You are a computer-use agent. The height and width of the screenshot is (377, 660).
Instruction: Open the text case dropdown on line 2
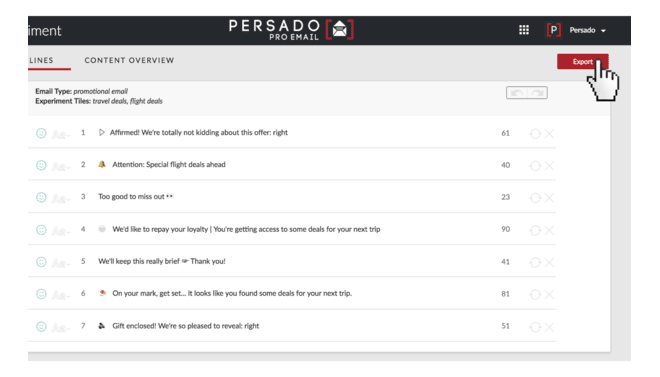(x=61, y=166)
